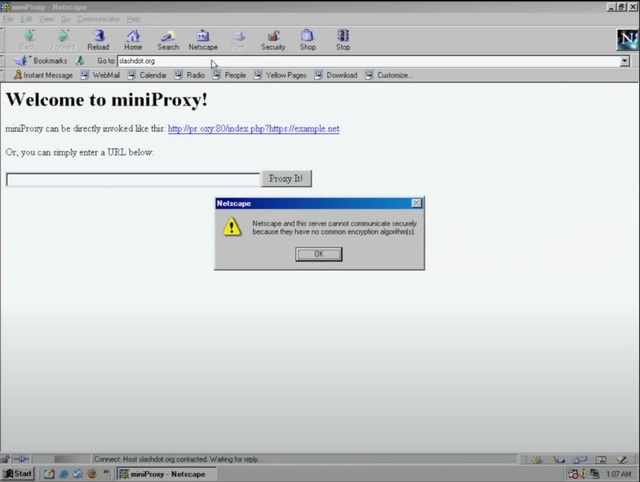
Task: Click the Netscape N logo throbber
Action: (627, 40)
